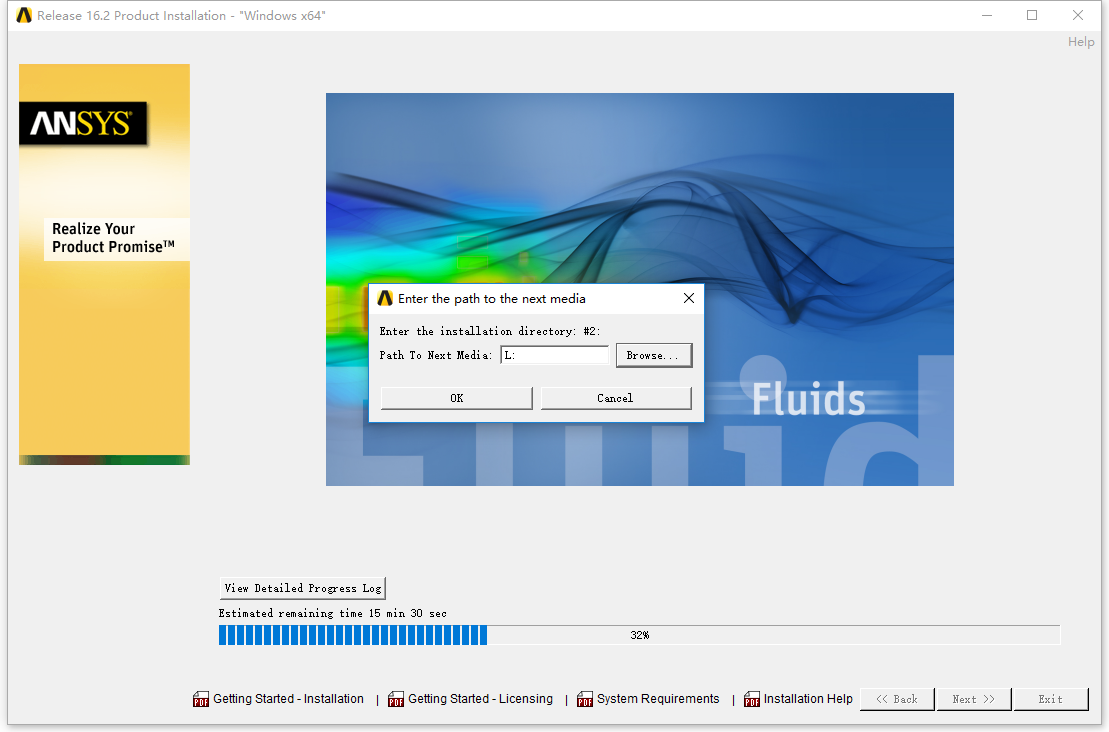1109x732 pixels.
Task: Open the Installation Help document link
Action: point(808,699)
